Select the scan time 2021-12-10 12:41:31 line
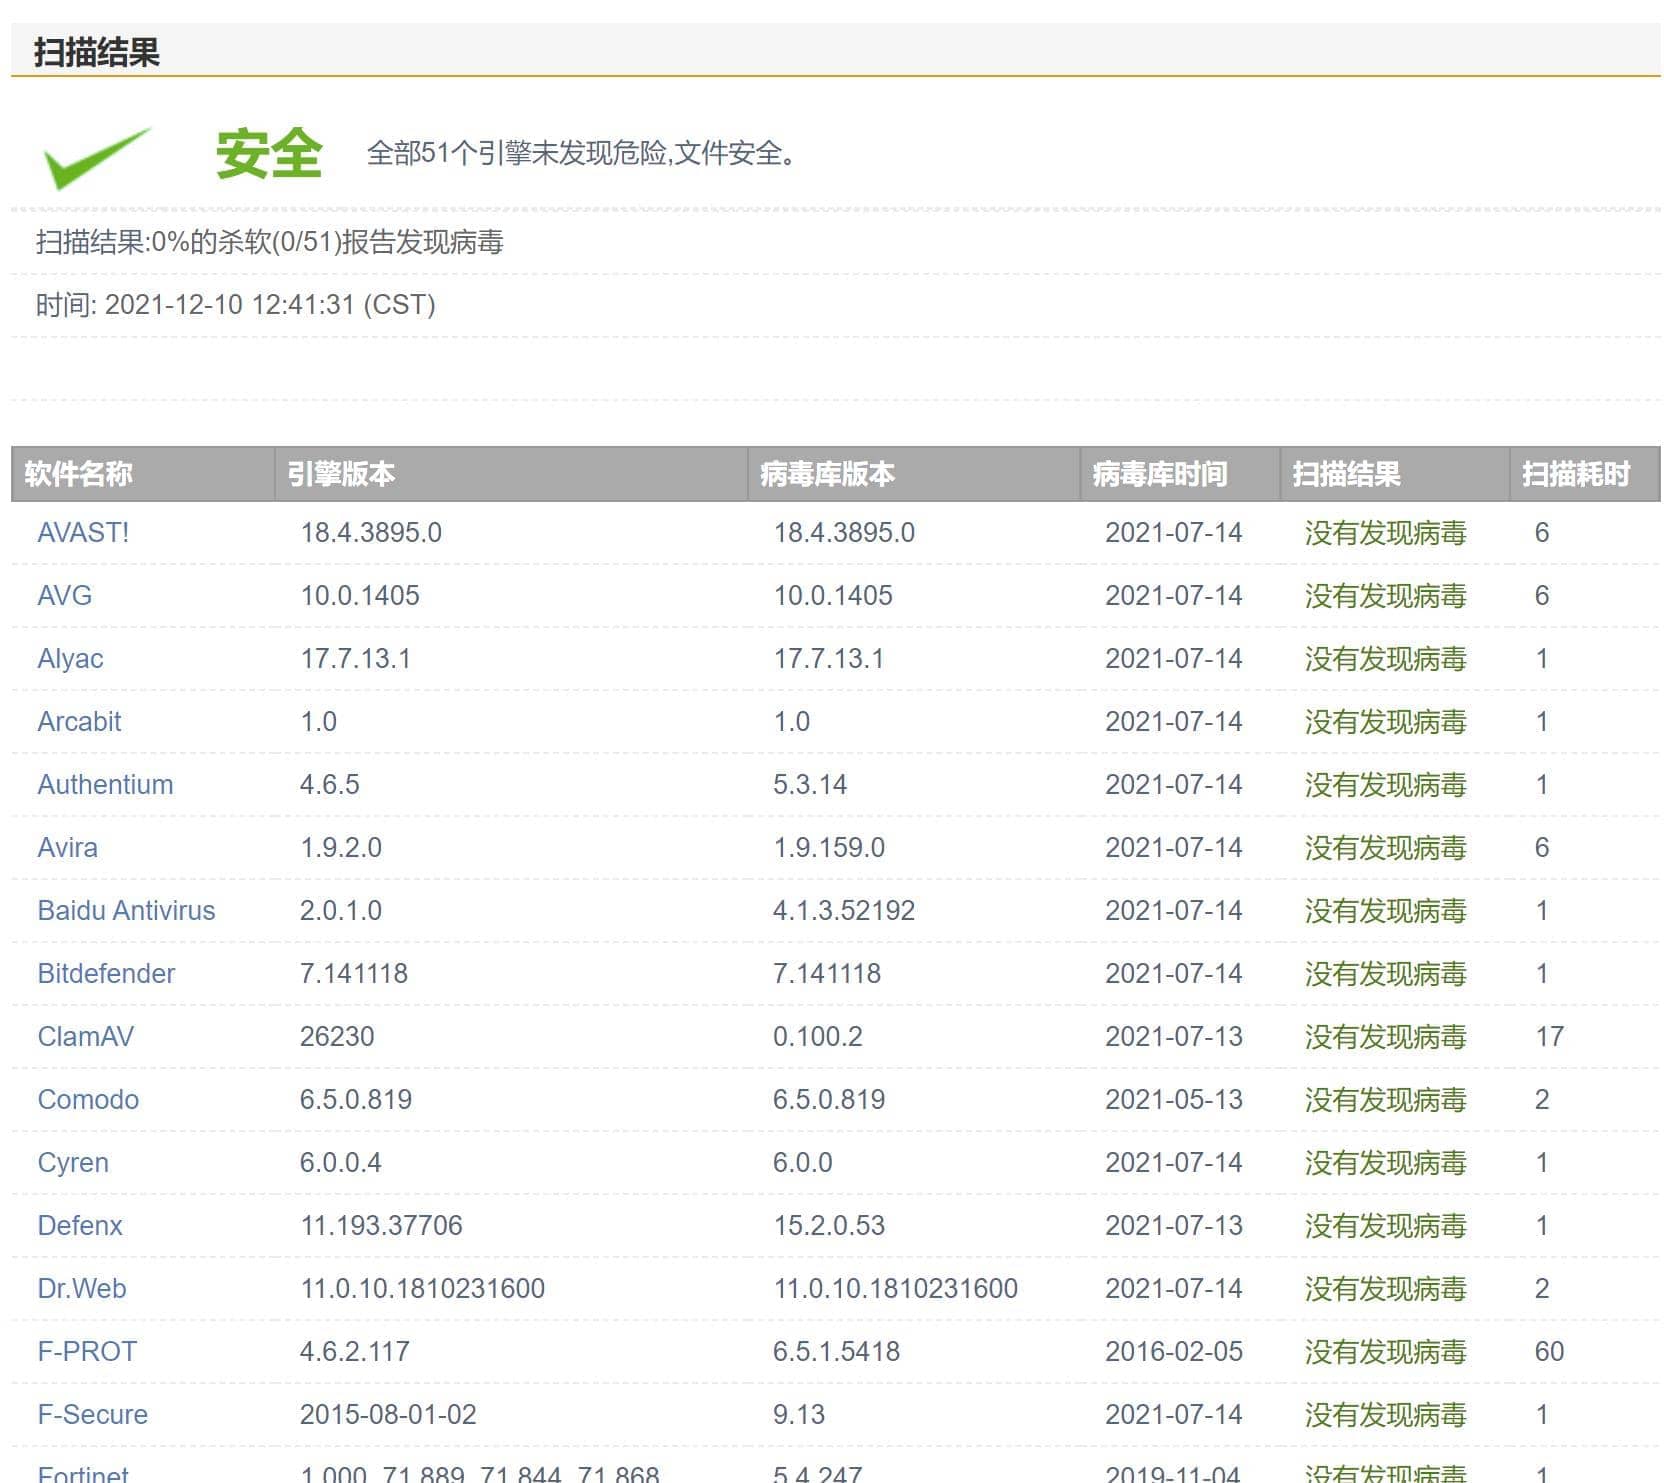This screenshot has width=1664, height=1483. 236,304
